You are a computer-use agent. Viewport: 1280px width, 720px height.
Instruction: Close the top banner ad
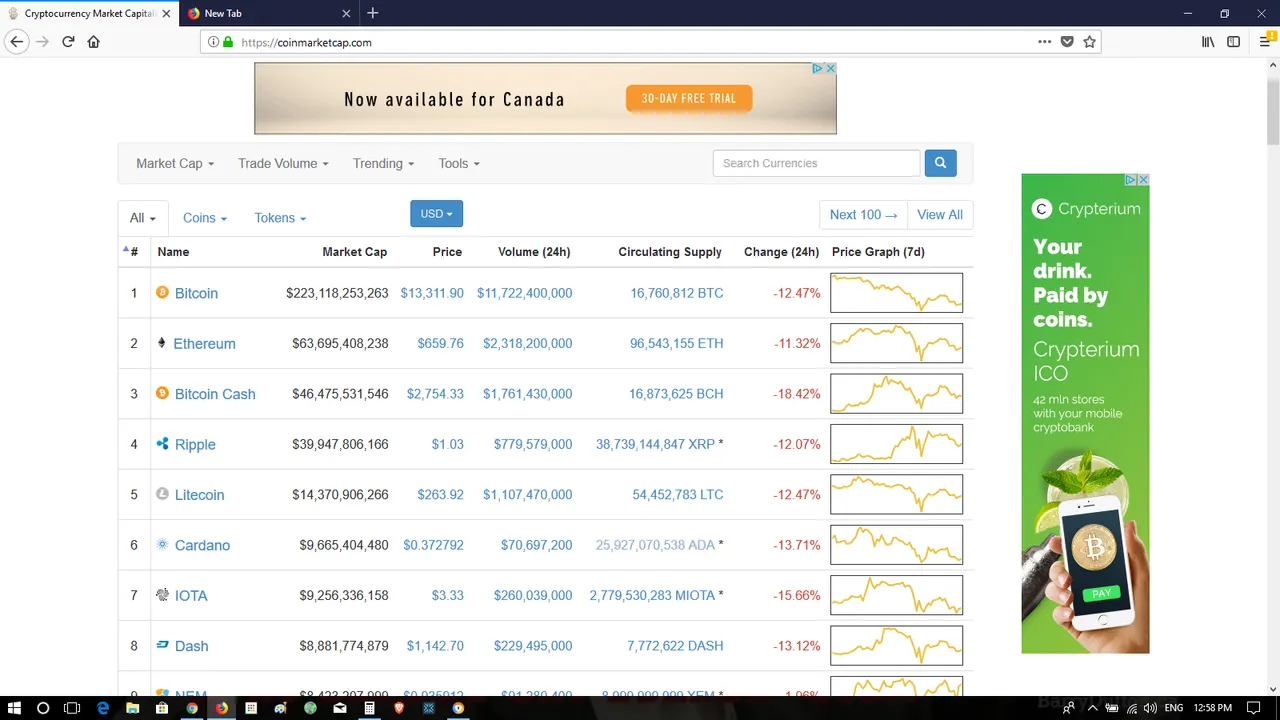tap(830, 68)
